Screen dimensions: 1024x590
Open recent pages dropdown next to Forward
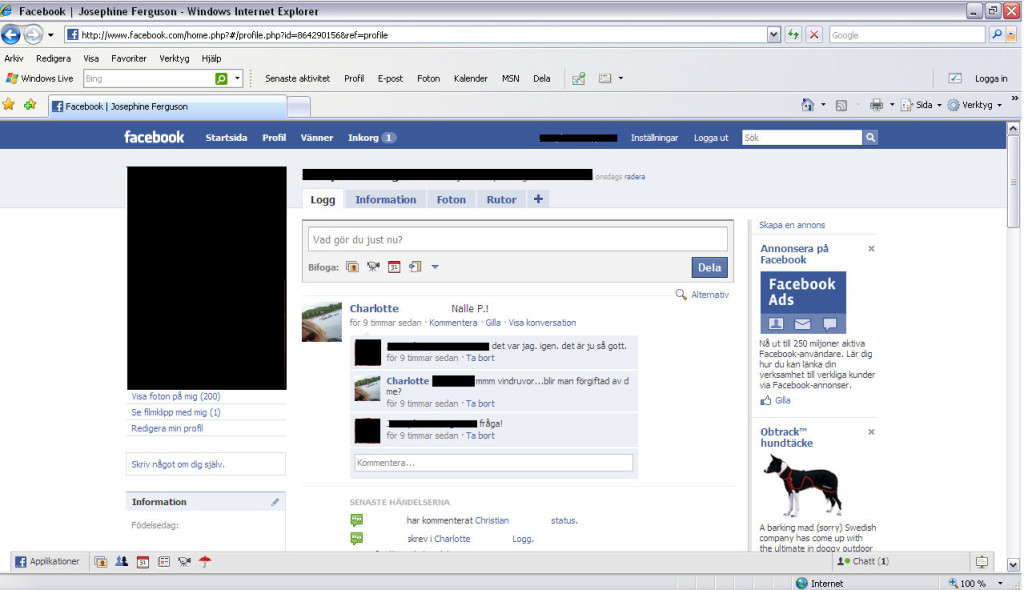pos(50,35)
